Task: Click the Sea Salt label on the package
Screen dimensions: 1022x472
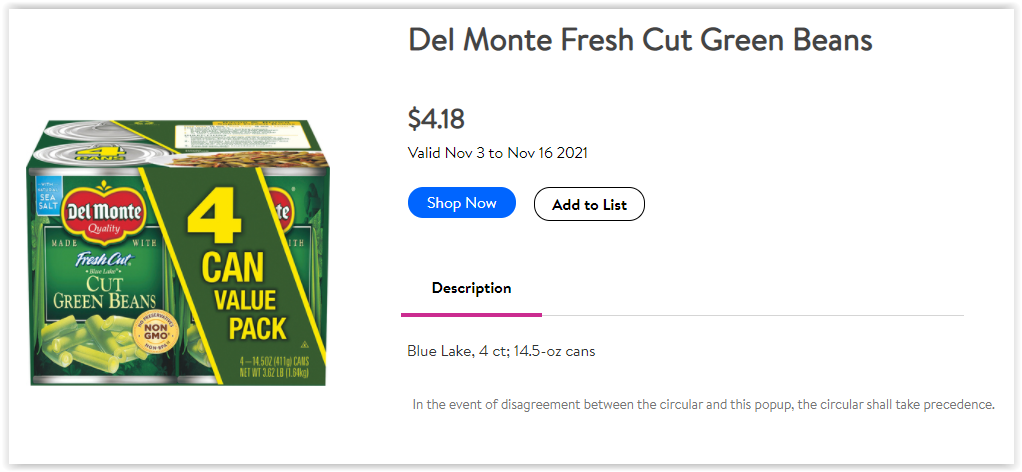Action: point(50,193)
